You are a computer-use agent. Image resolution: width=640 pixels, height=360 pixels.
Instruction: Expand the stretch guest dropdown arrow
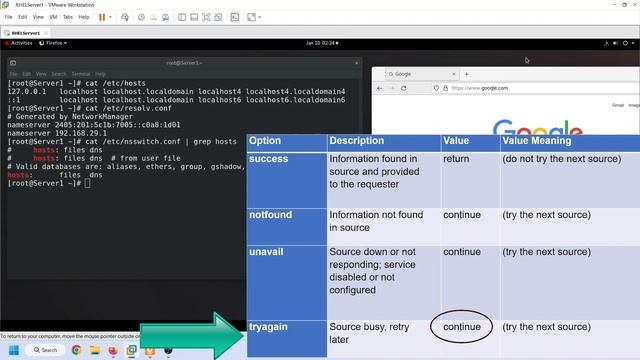(x=260, y=17)
